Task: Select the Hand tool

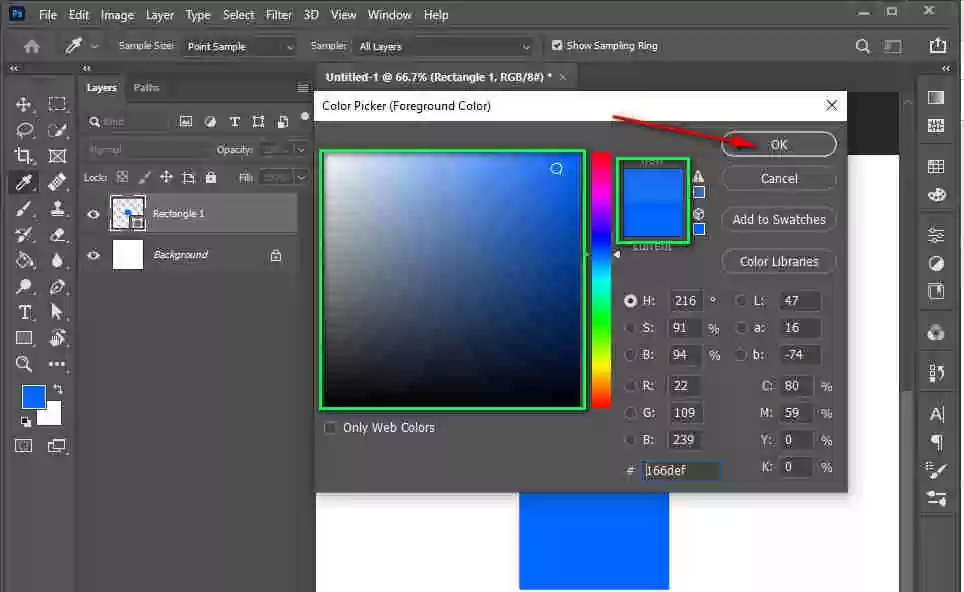Action: click(57, 337)
